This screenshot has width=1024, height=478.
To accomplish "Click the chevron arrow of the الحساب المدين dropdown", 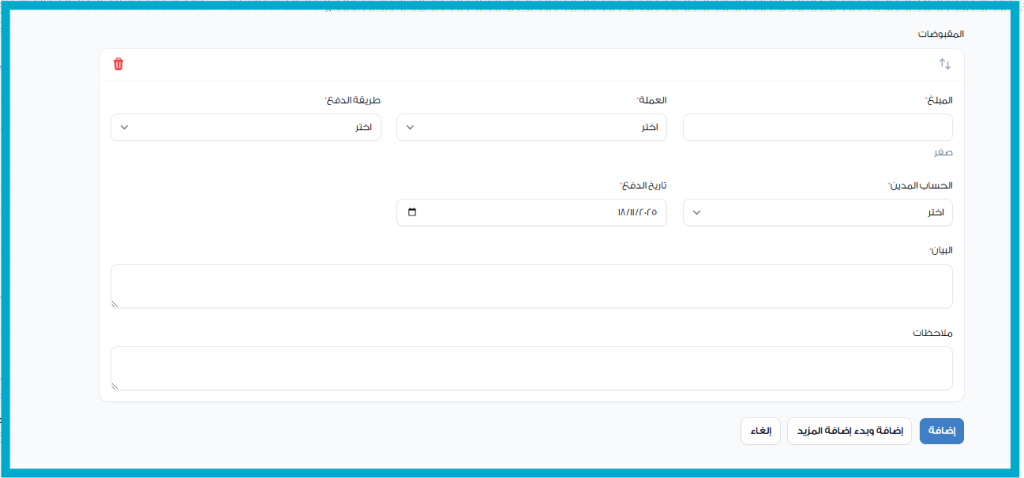I will click(x=697, y=213).
